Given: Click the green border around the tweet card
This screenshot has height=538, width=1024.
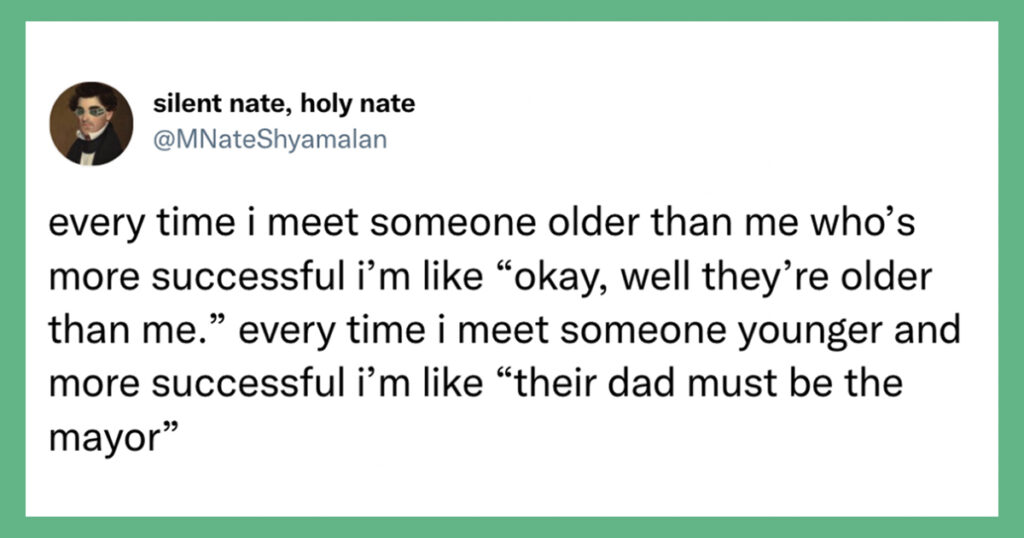Looking at the screenshot, I should 512,10.
